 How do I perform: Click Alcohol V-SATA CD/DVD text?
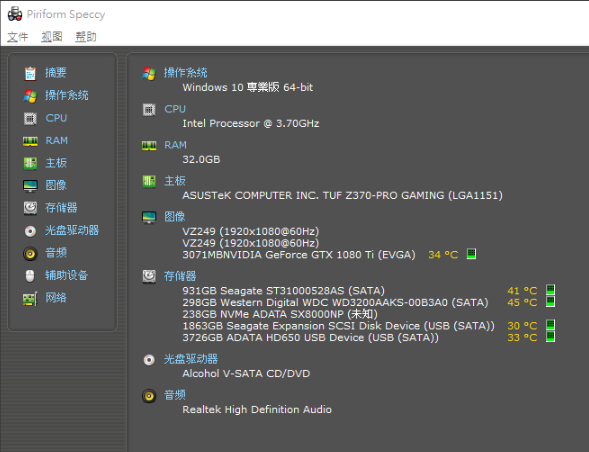click(x=246, y=373)
